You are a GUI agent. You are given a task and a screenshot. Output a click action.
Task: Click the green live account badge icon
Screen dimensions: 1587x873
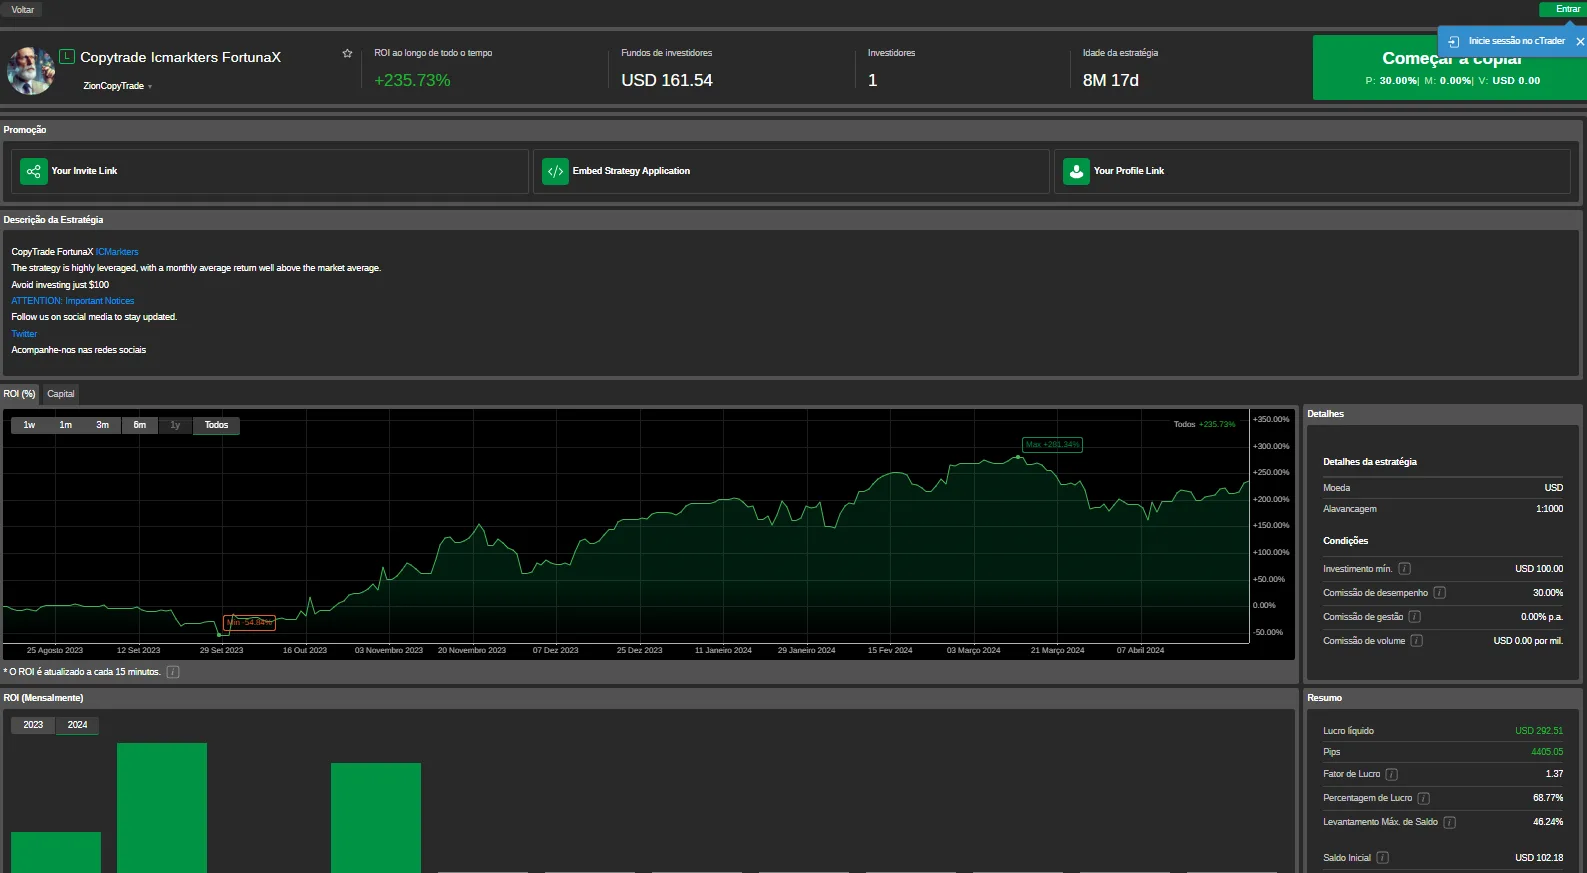tap(67, 57)
